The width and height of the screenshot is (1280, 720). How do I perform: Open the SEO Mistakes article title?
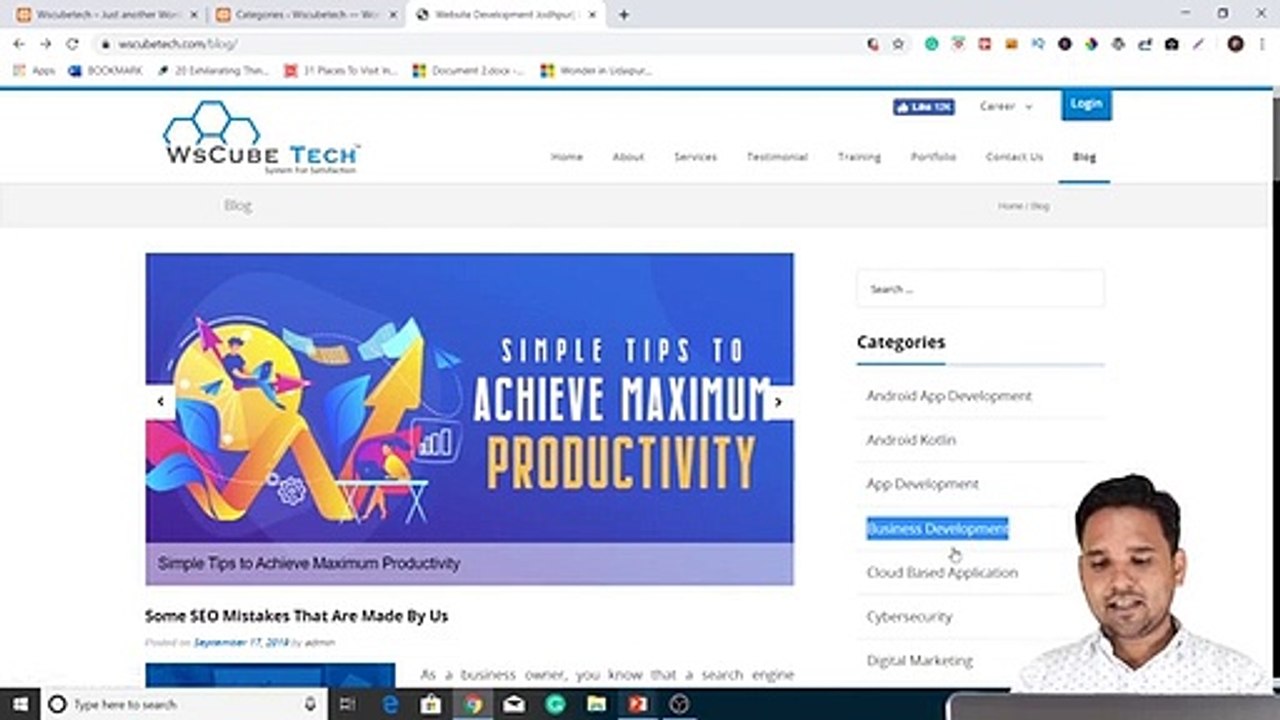pos(296,616)
